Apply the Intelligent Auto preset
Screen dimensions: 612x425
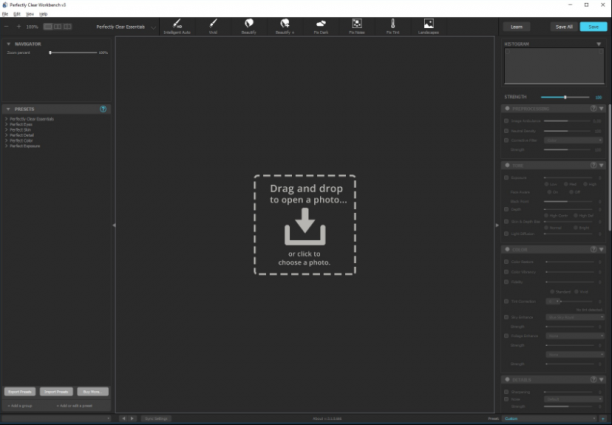tap(177, 27)
